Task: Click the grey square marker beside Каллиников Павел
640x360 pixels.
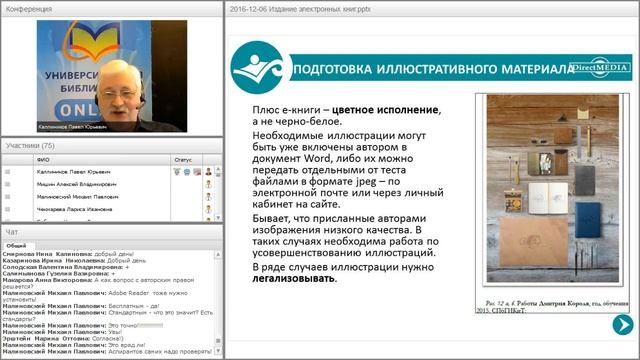Action: [7, 172]
